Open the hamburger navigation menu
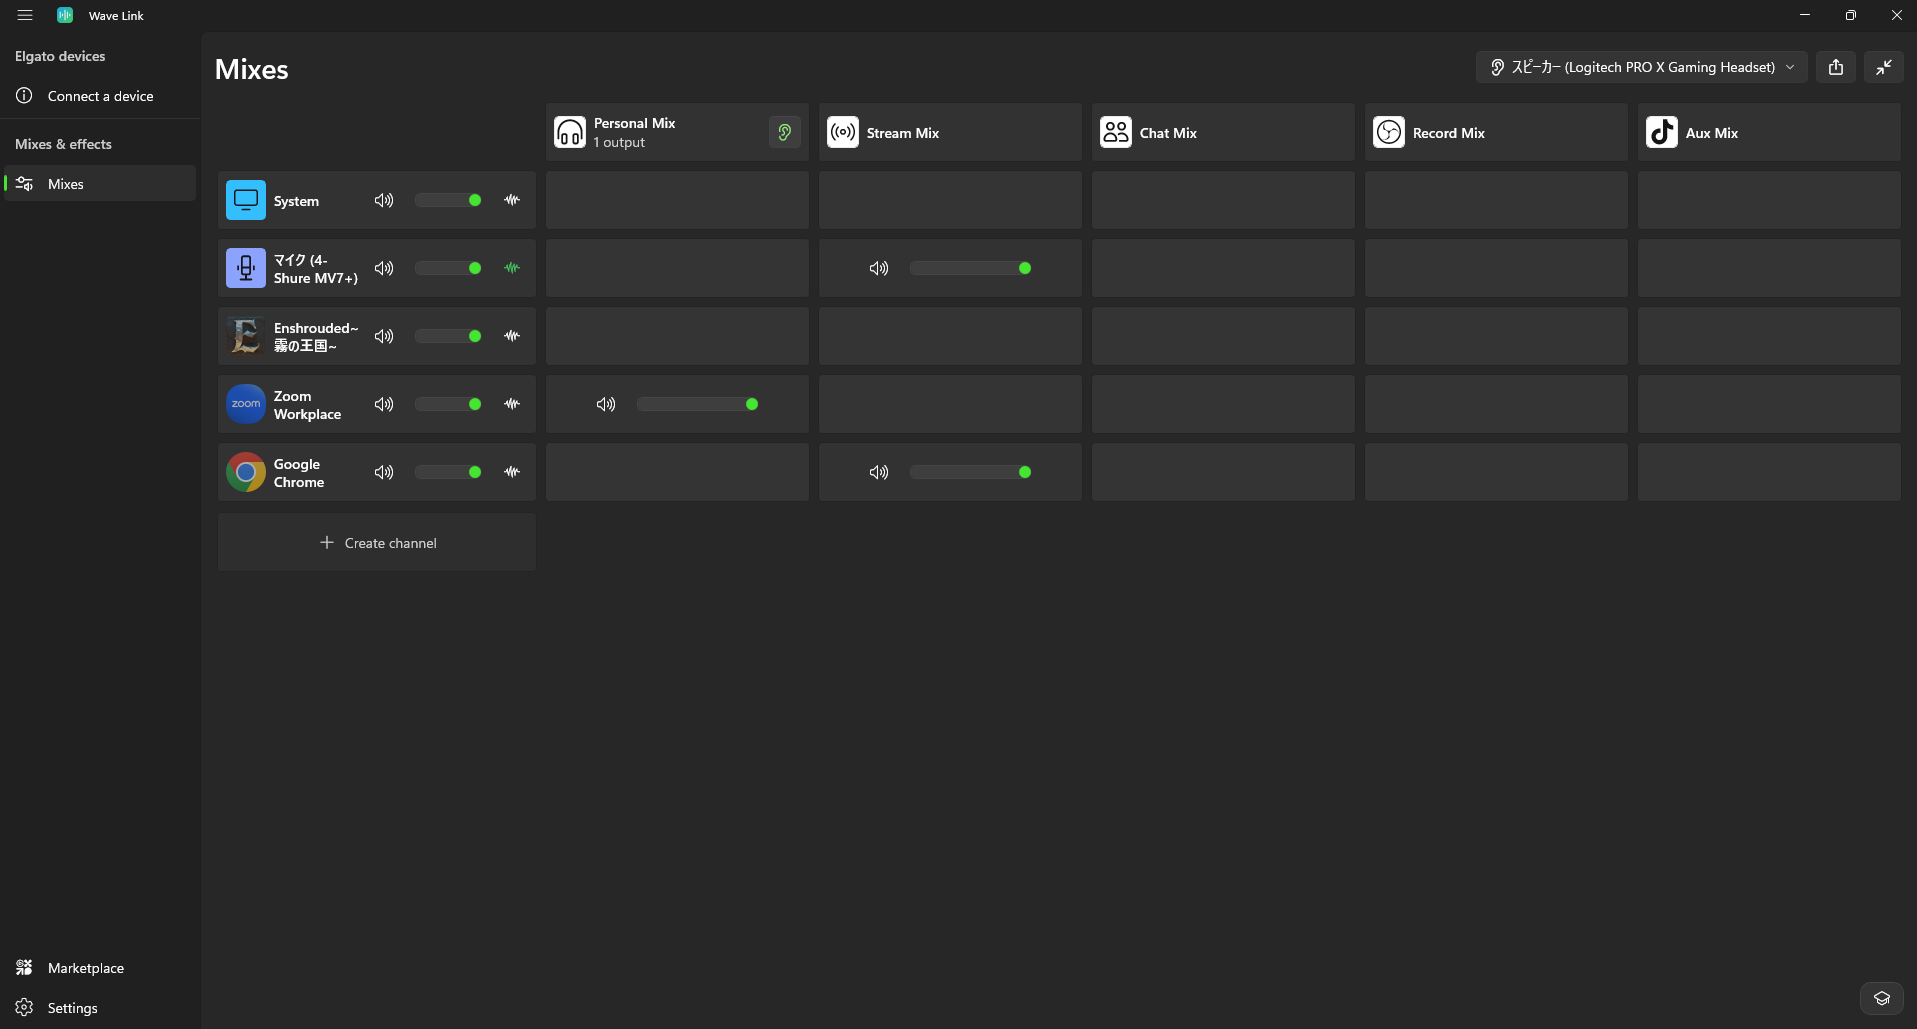Viewport: 1917px width, 1029px height. point(25,15)
